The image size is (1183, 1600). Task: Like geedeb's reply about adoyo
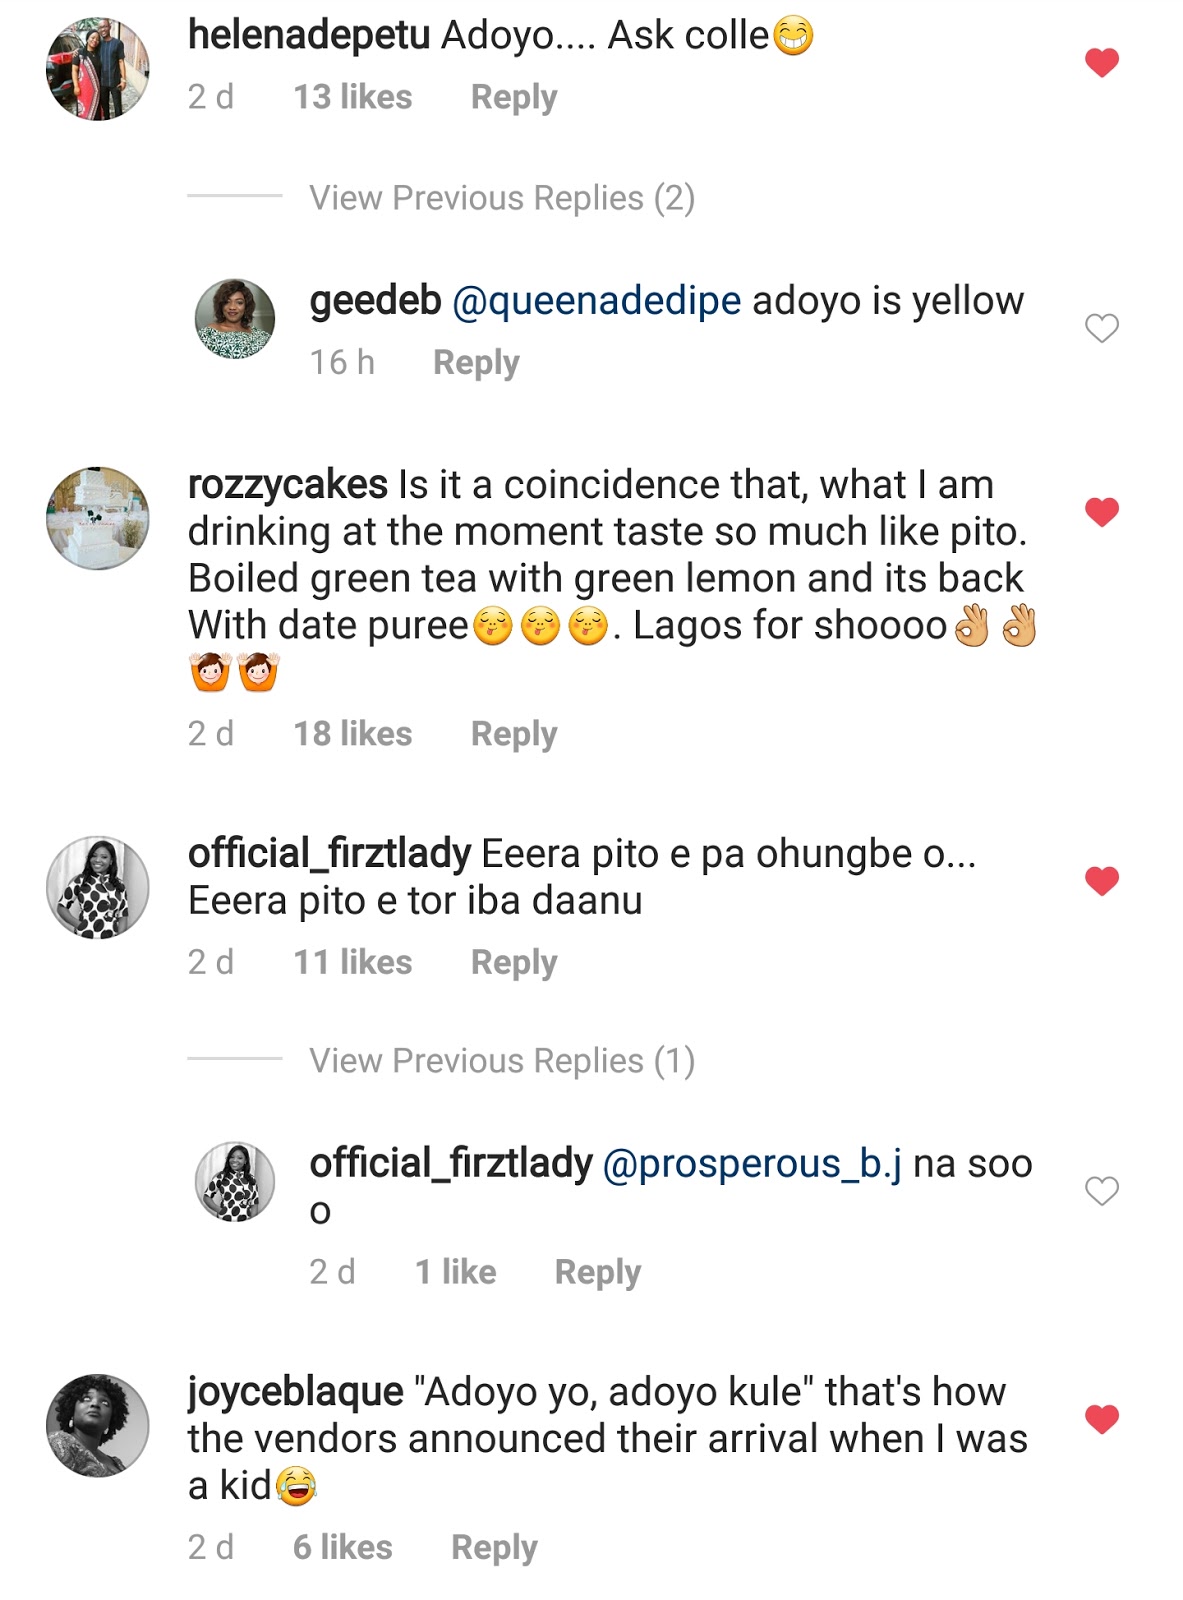(x=1101, y=328)
